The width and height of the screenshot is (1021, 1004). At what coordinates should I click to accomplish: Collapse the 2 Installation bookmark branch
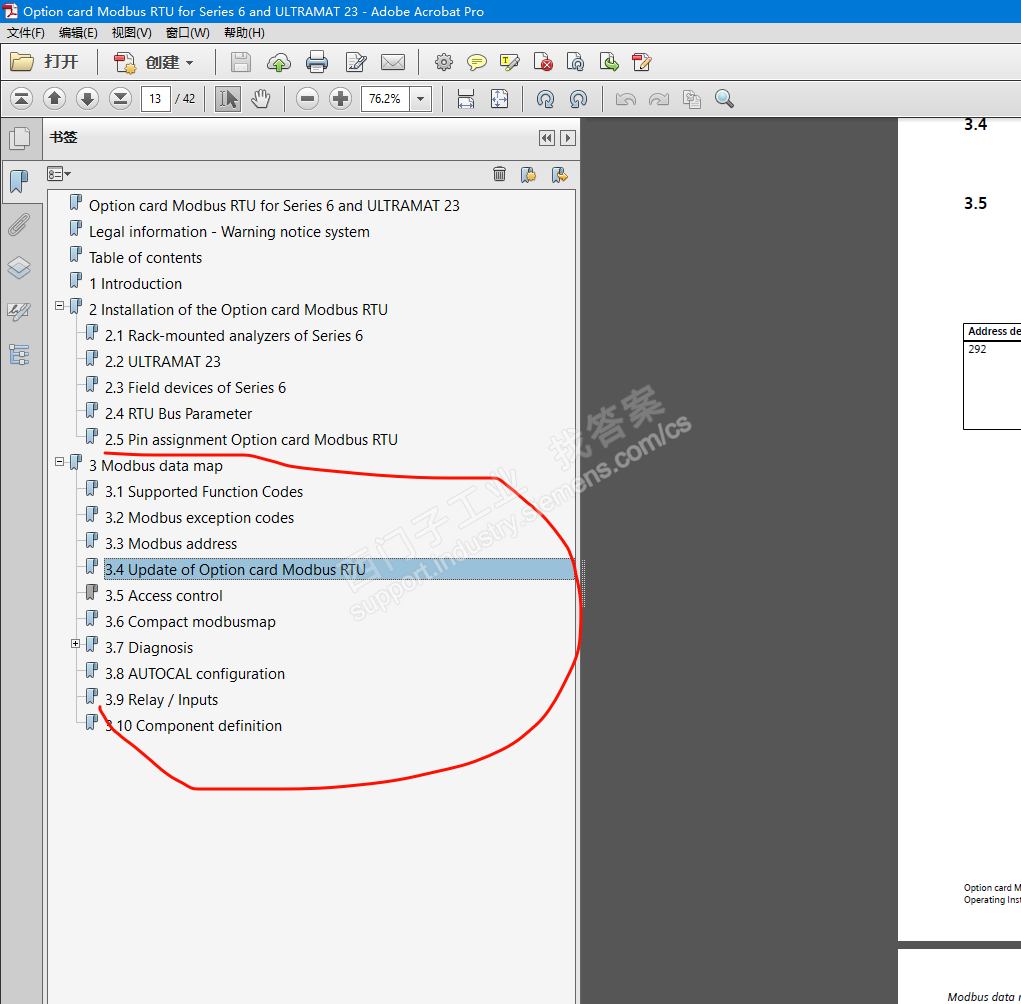(x=60, y=305)
